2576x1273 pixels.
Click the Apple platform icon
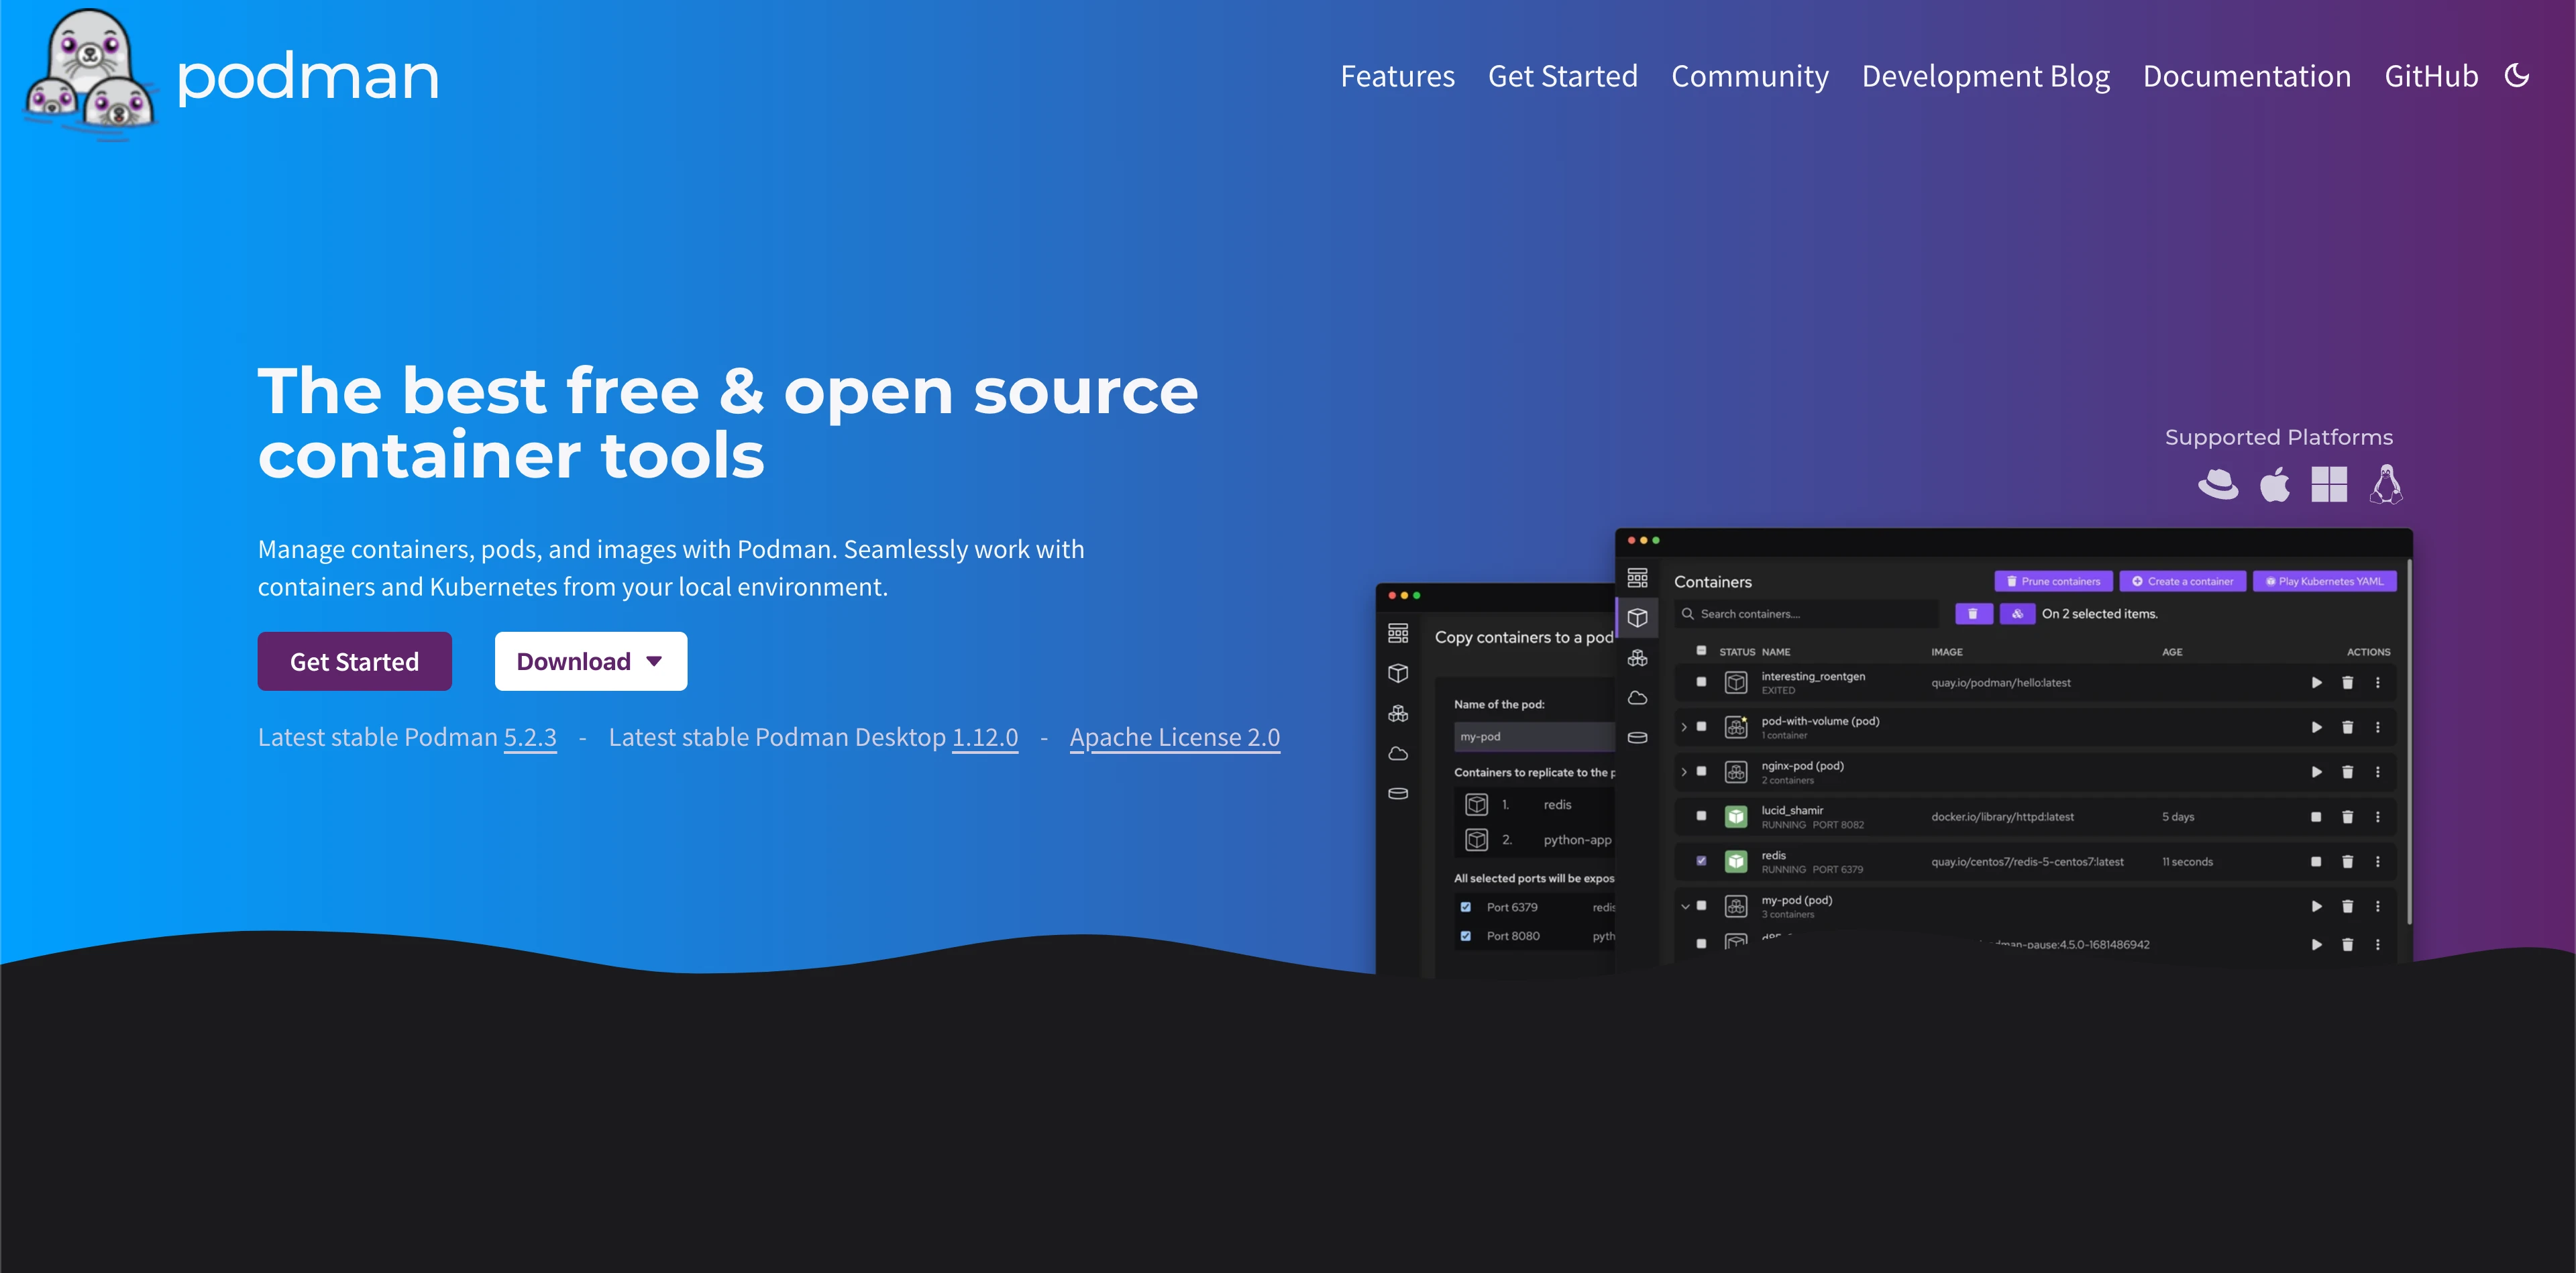pos(2274,485)
